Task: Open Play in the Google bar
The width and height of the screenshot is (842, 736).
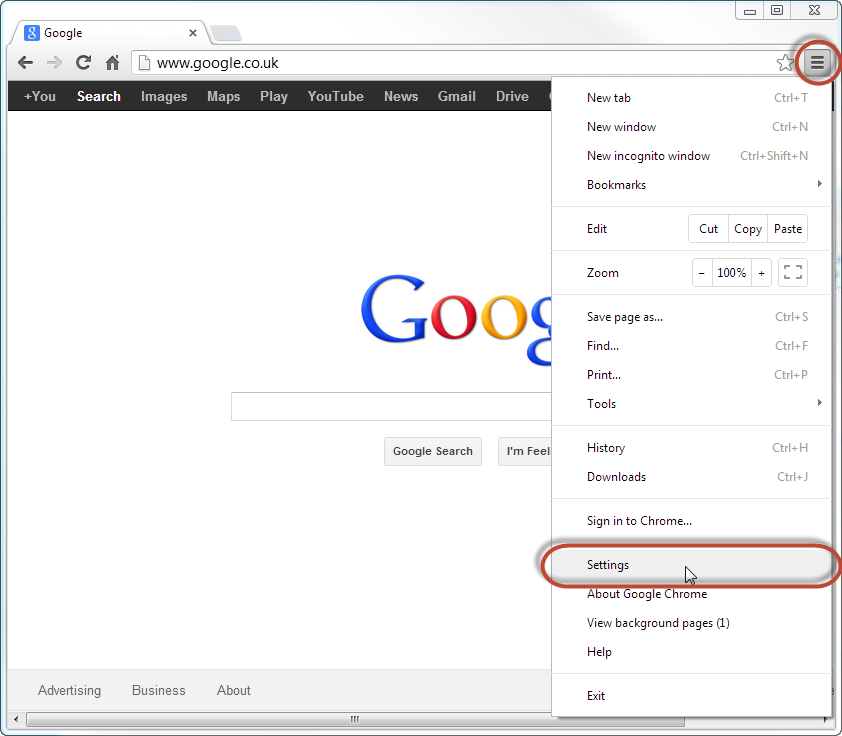Action: (274, 96)
